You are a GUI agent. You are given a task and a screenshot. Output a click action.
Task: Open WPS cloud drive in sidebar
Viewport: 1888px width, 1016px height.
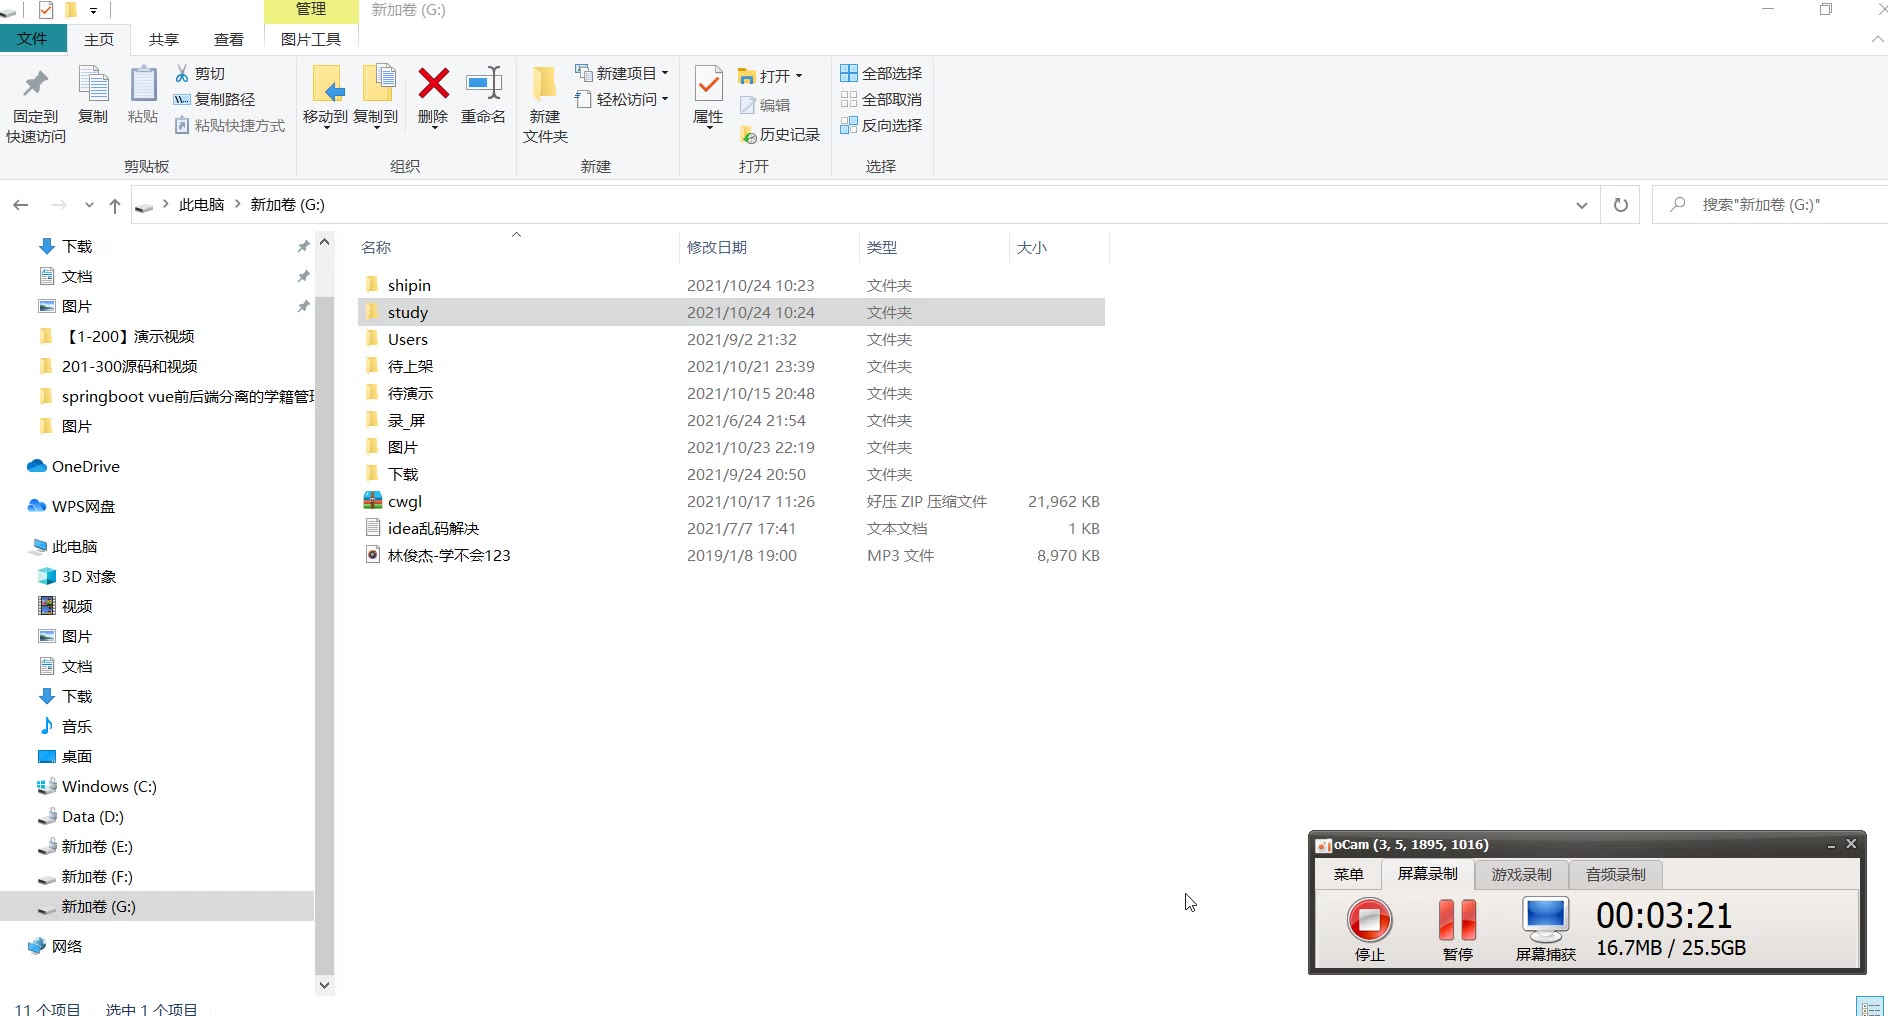click(72, 507)
